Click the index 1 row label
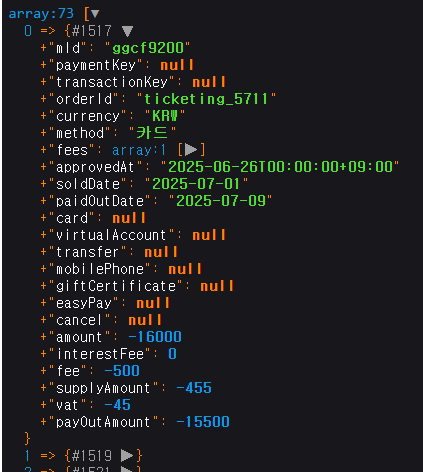This screenshot has width=423, height=472. (27, 455)
